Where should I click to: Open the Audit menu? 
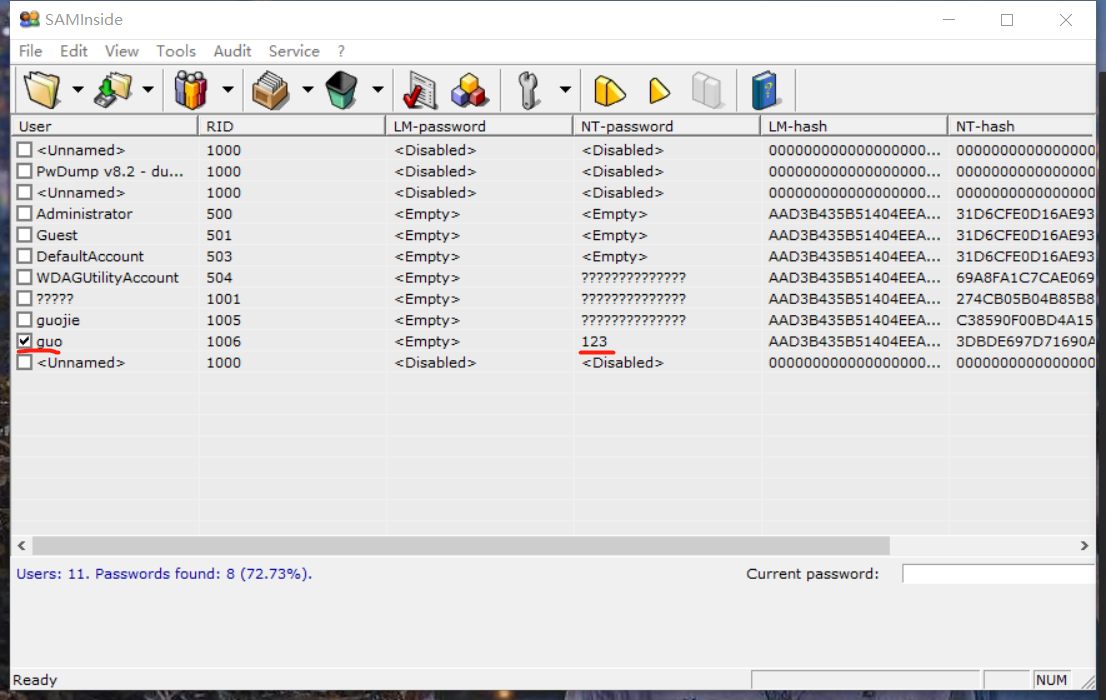(232, 51)
